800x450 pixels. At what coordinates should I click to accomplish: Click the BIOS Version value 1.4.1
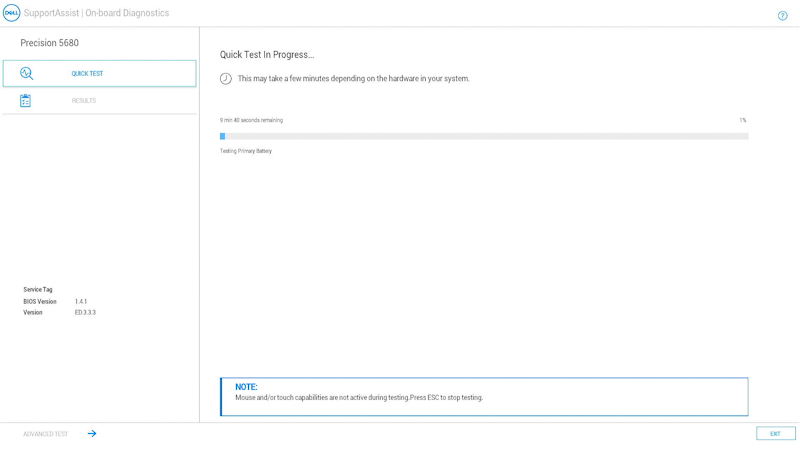click(x=81, y=301)
